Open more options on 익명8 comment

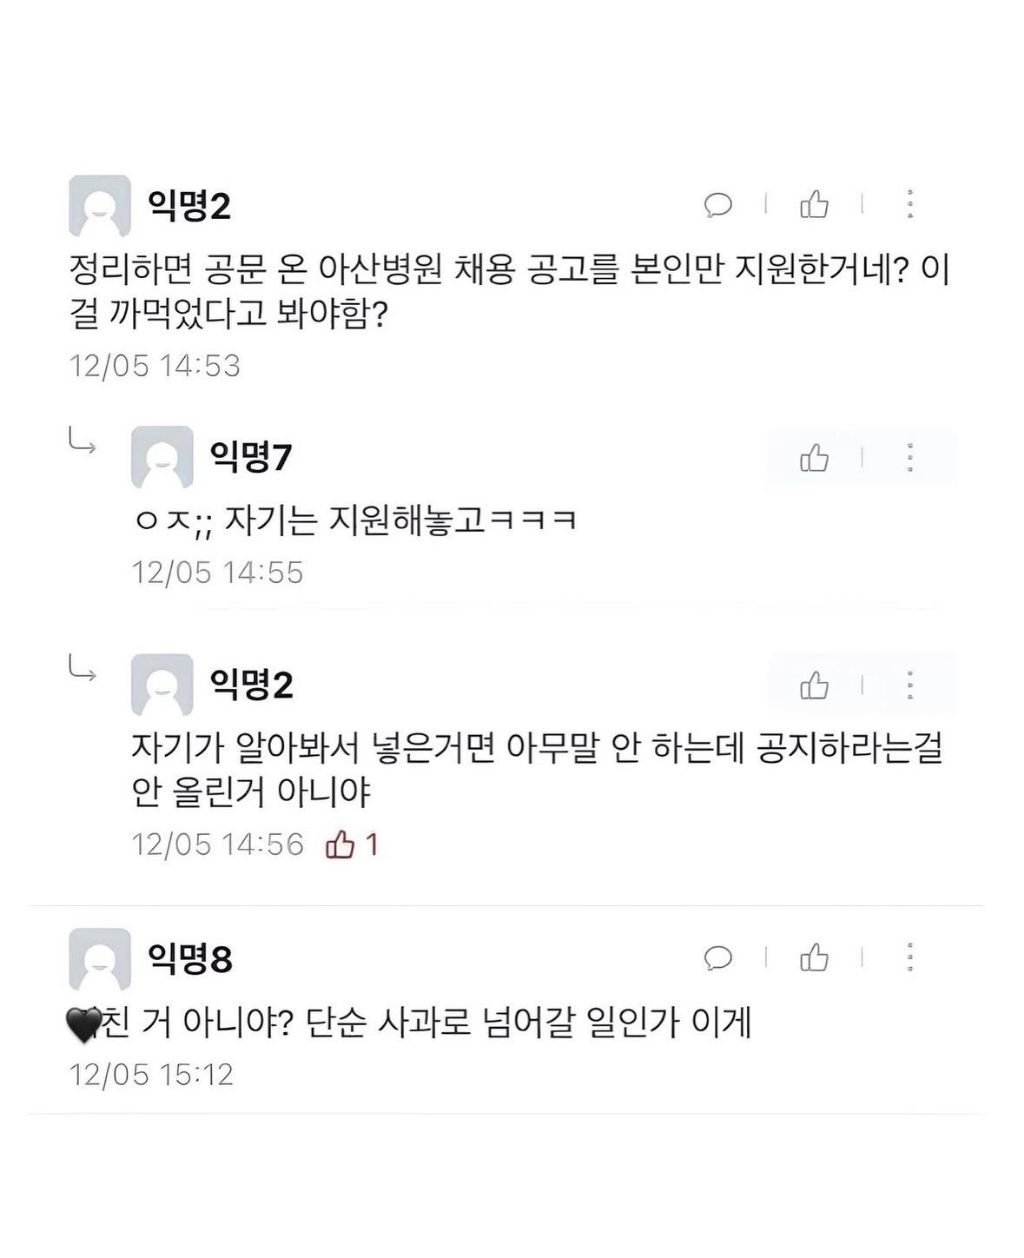tap(909, 958)
